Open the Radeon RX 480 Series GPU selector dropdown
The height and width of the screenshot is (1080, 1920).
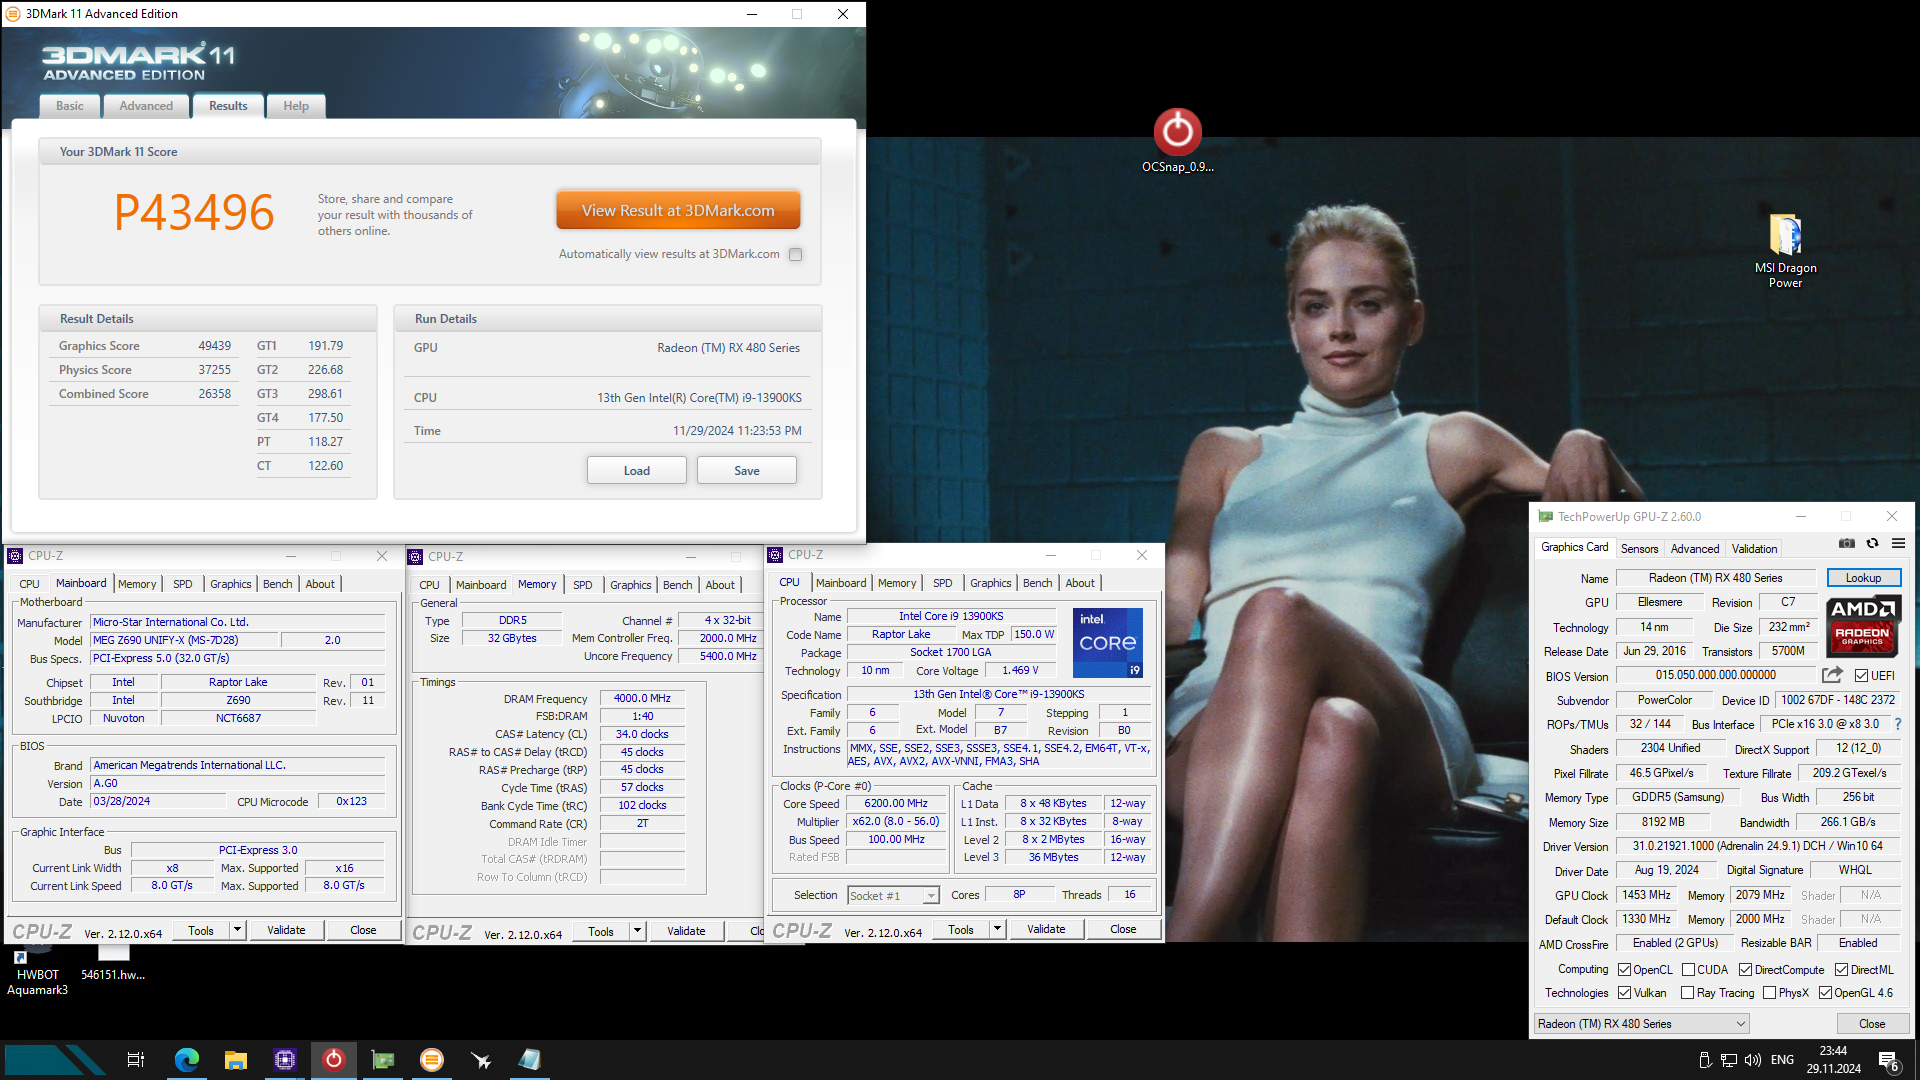[1641, 1024]
